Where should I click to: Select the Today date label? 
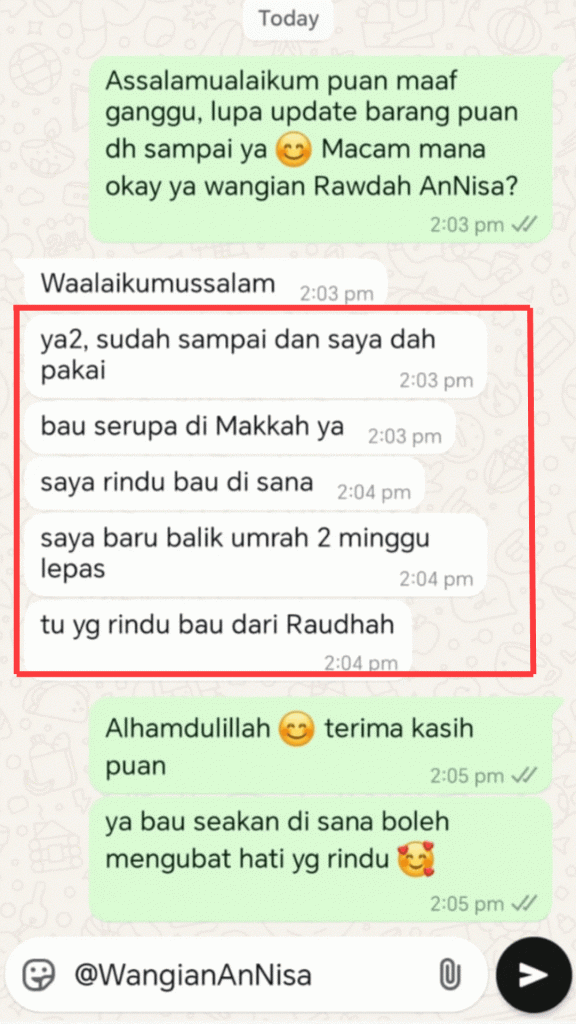(288, 18)
